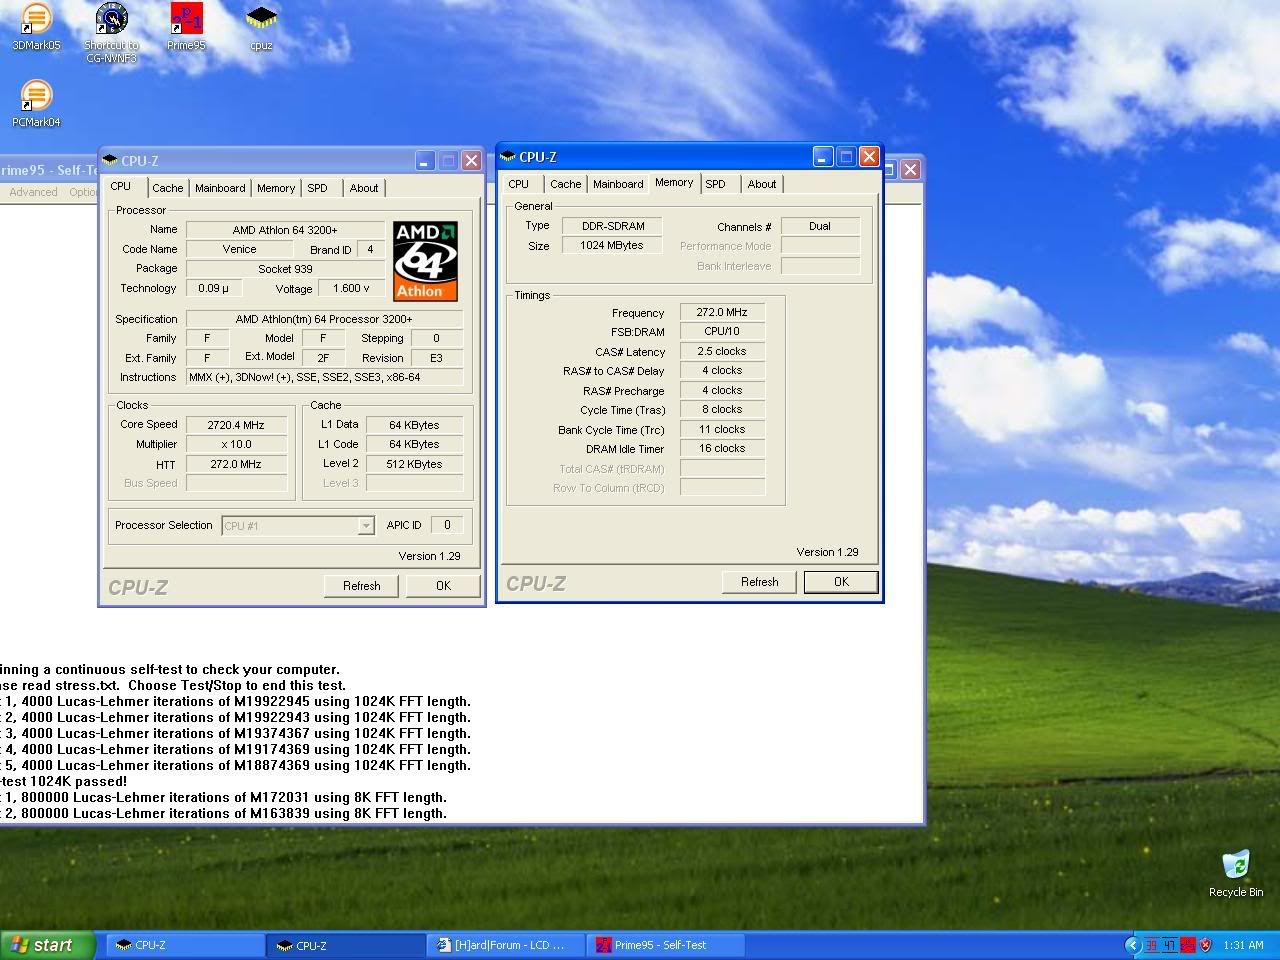Select the Mainboard tab in left CPU-Z window
1280x960 pixels.
point(220,188)
